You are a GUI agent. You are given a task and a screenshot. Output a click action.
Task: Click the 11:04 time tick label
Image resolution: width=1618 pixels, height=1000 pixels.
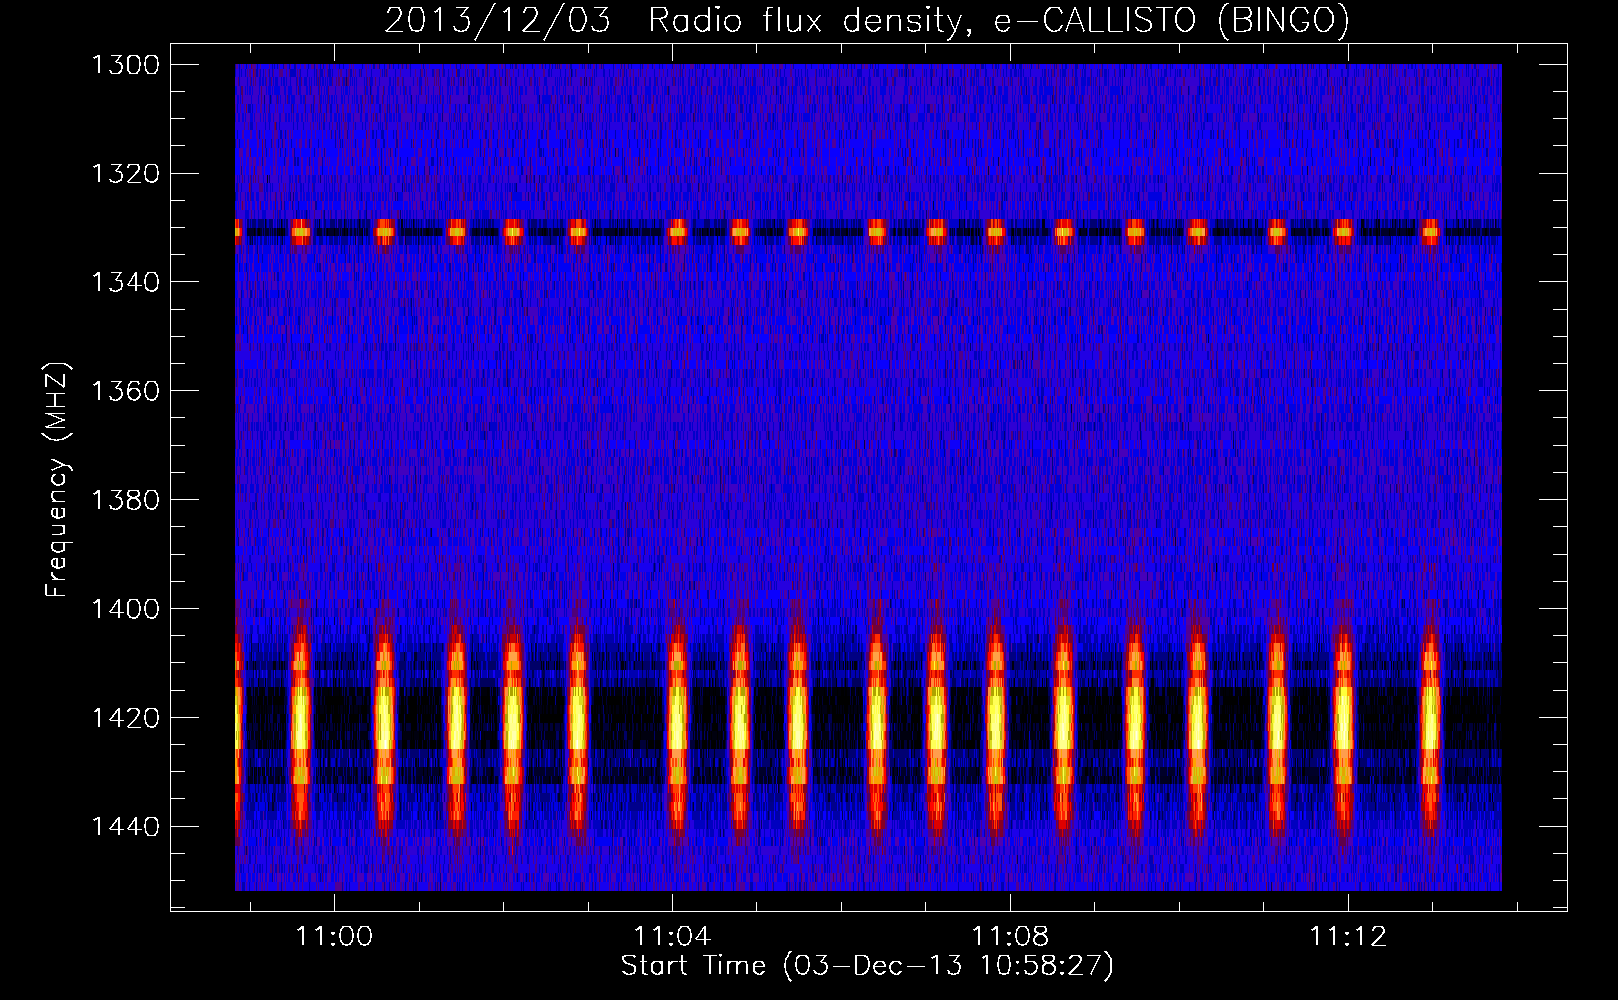coord(672,936)
